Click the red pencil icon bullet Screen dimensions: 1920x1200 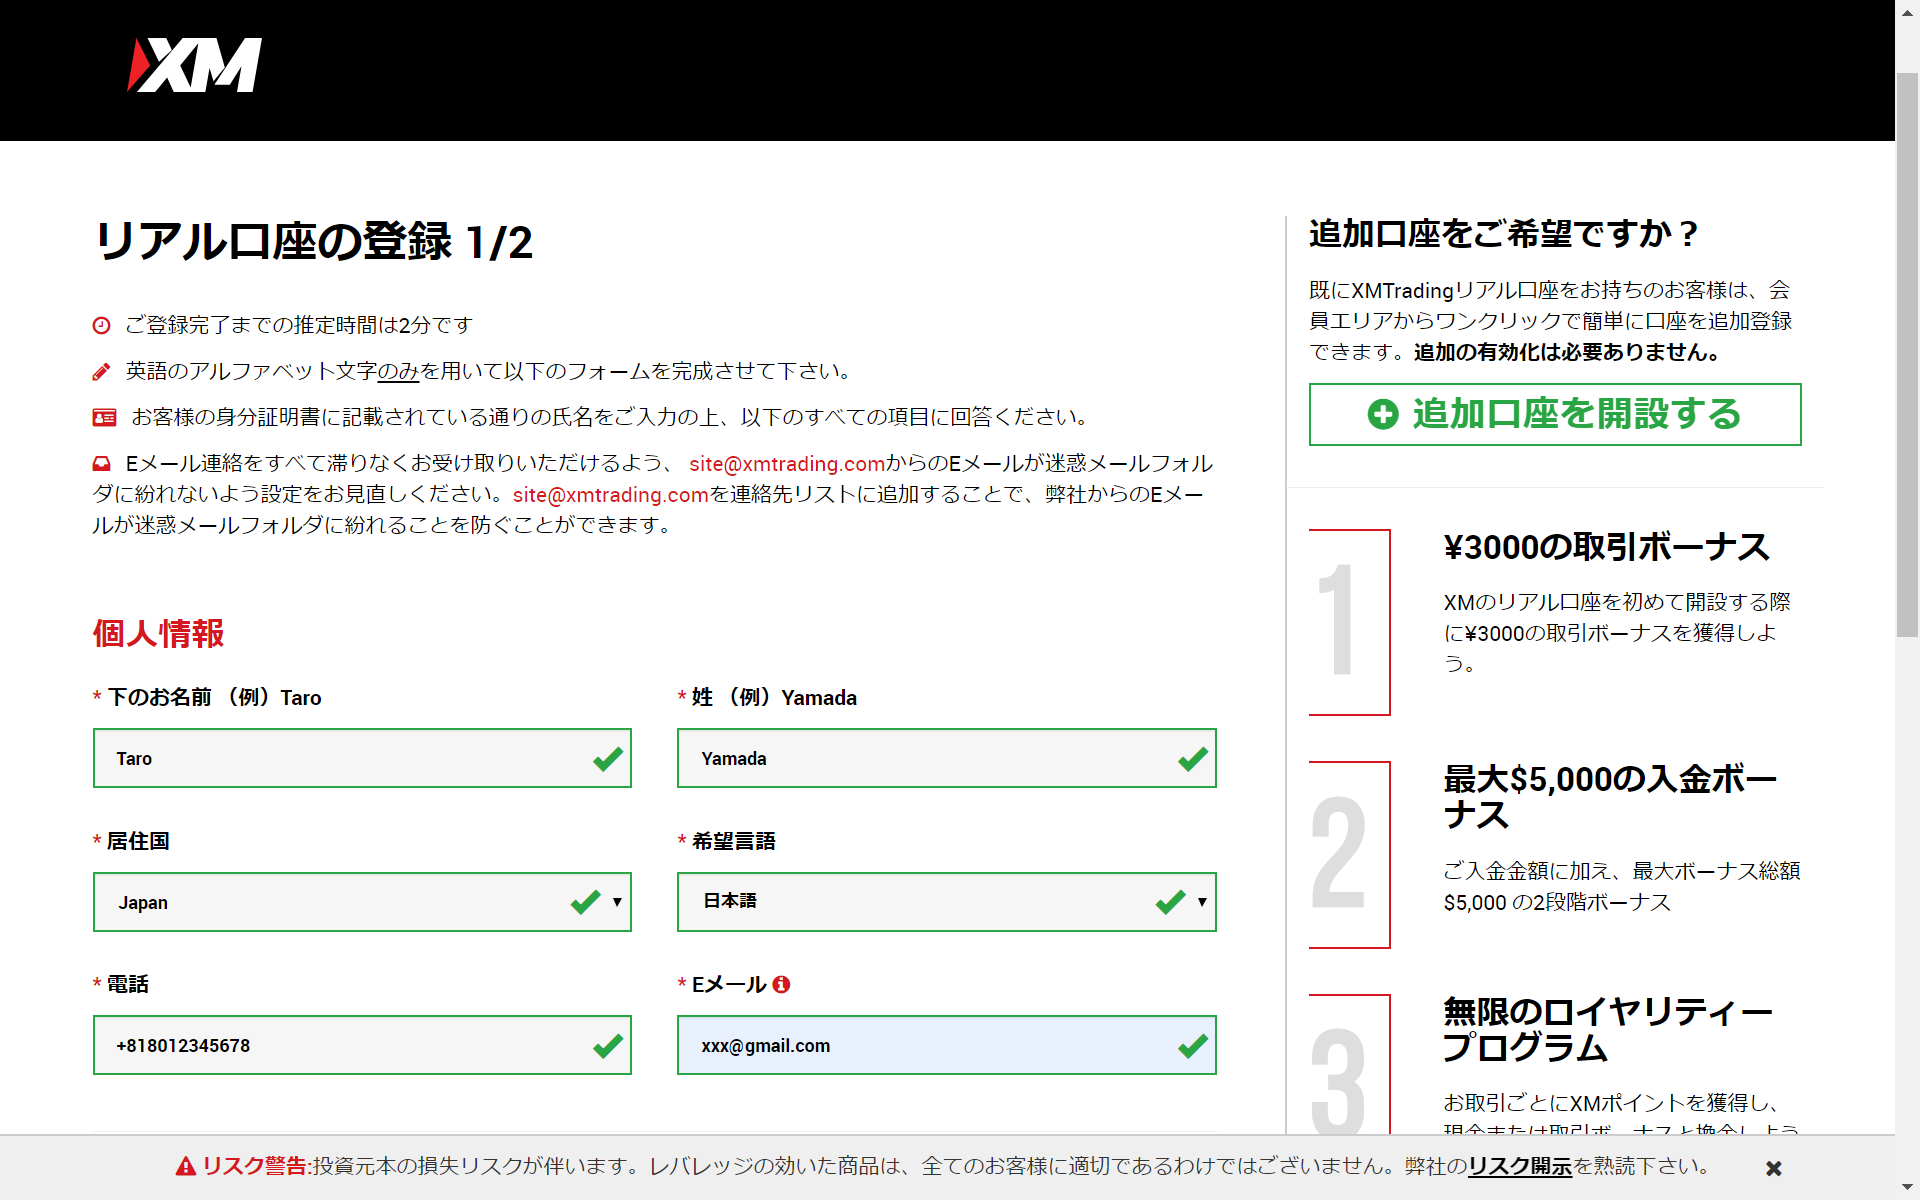pyautogui.click(x=101, y=372)
